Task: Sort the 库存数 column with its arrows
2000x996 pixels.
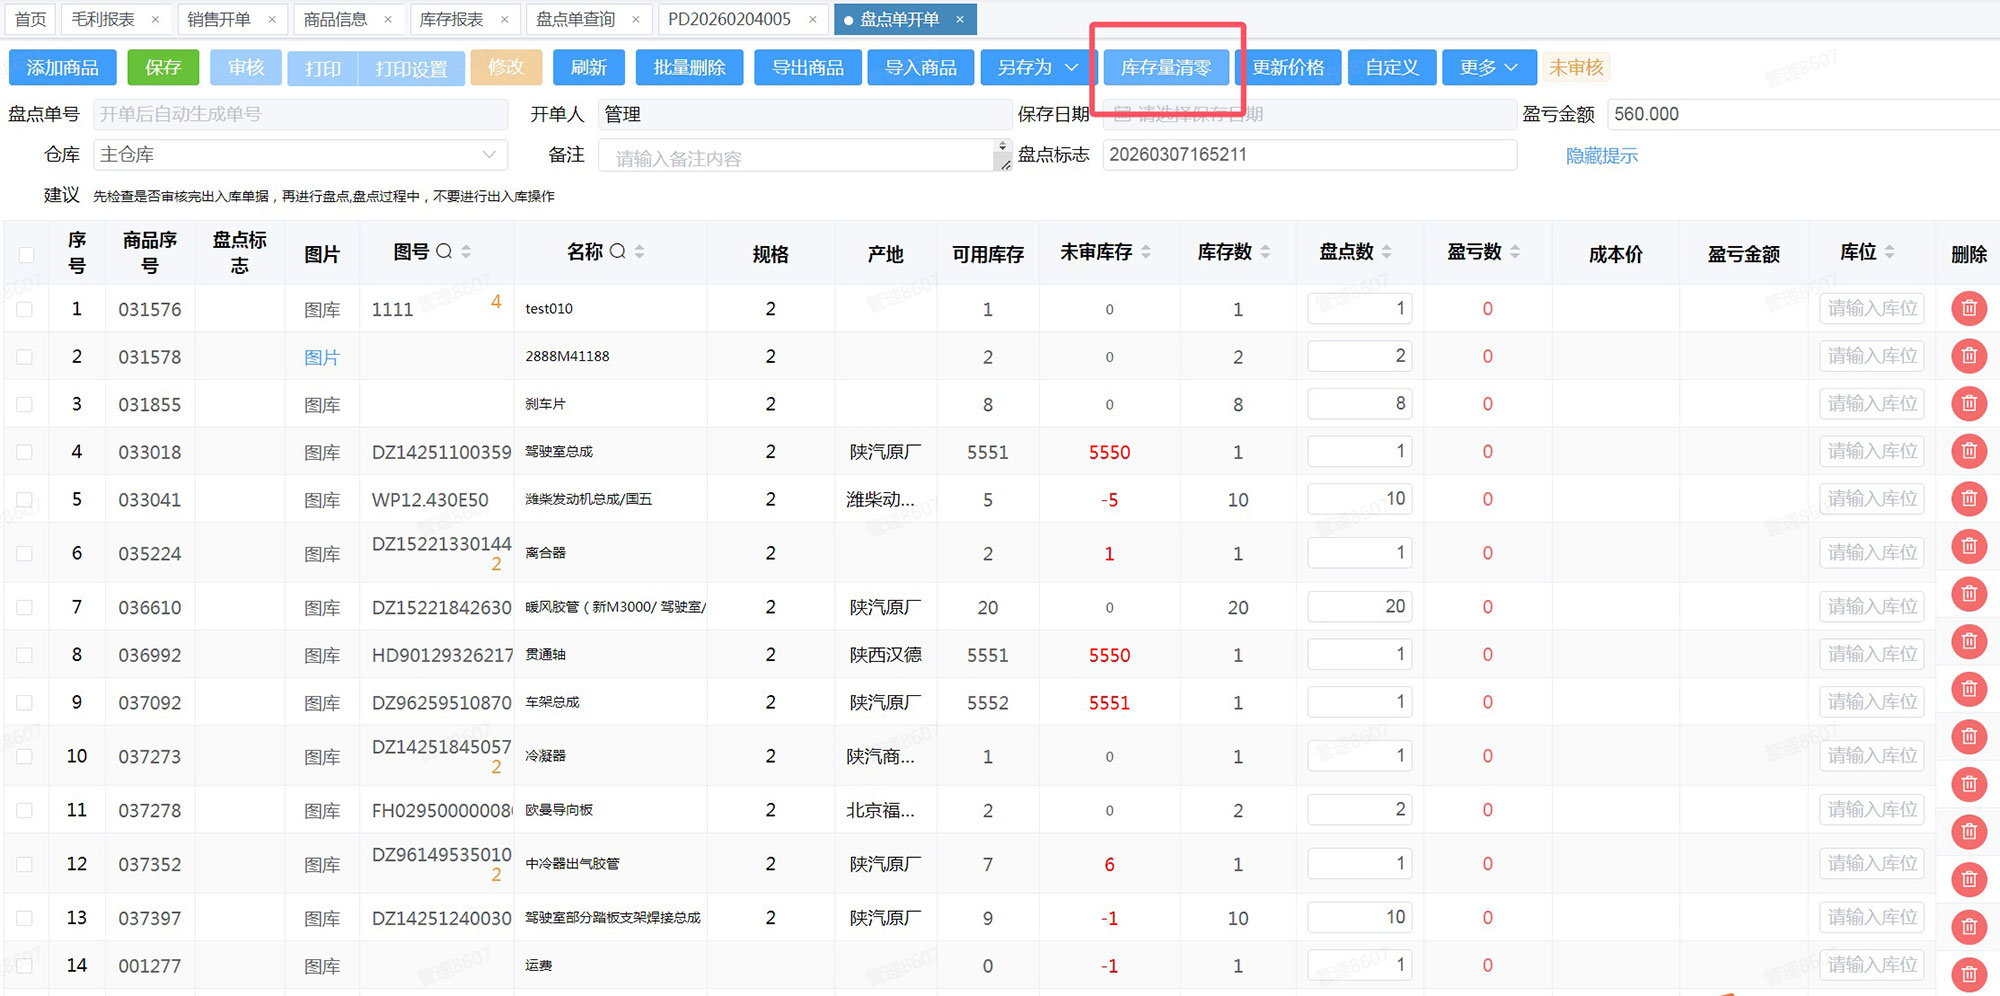Action: pyautogui.click(x=1266, y=252)
